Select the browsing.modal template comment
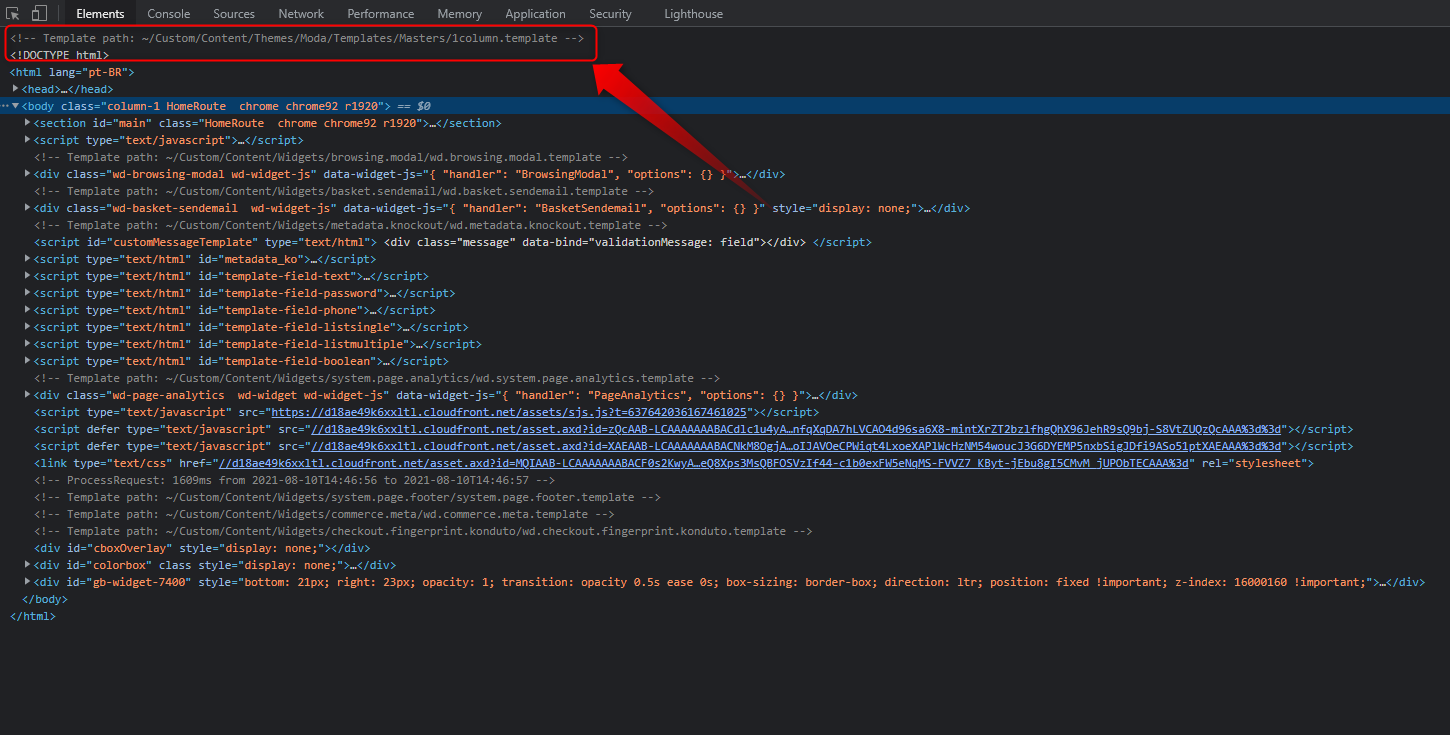Image resolution: width=1450 pixels, height=735 pixels. [331, 157]
